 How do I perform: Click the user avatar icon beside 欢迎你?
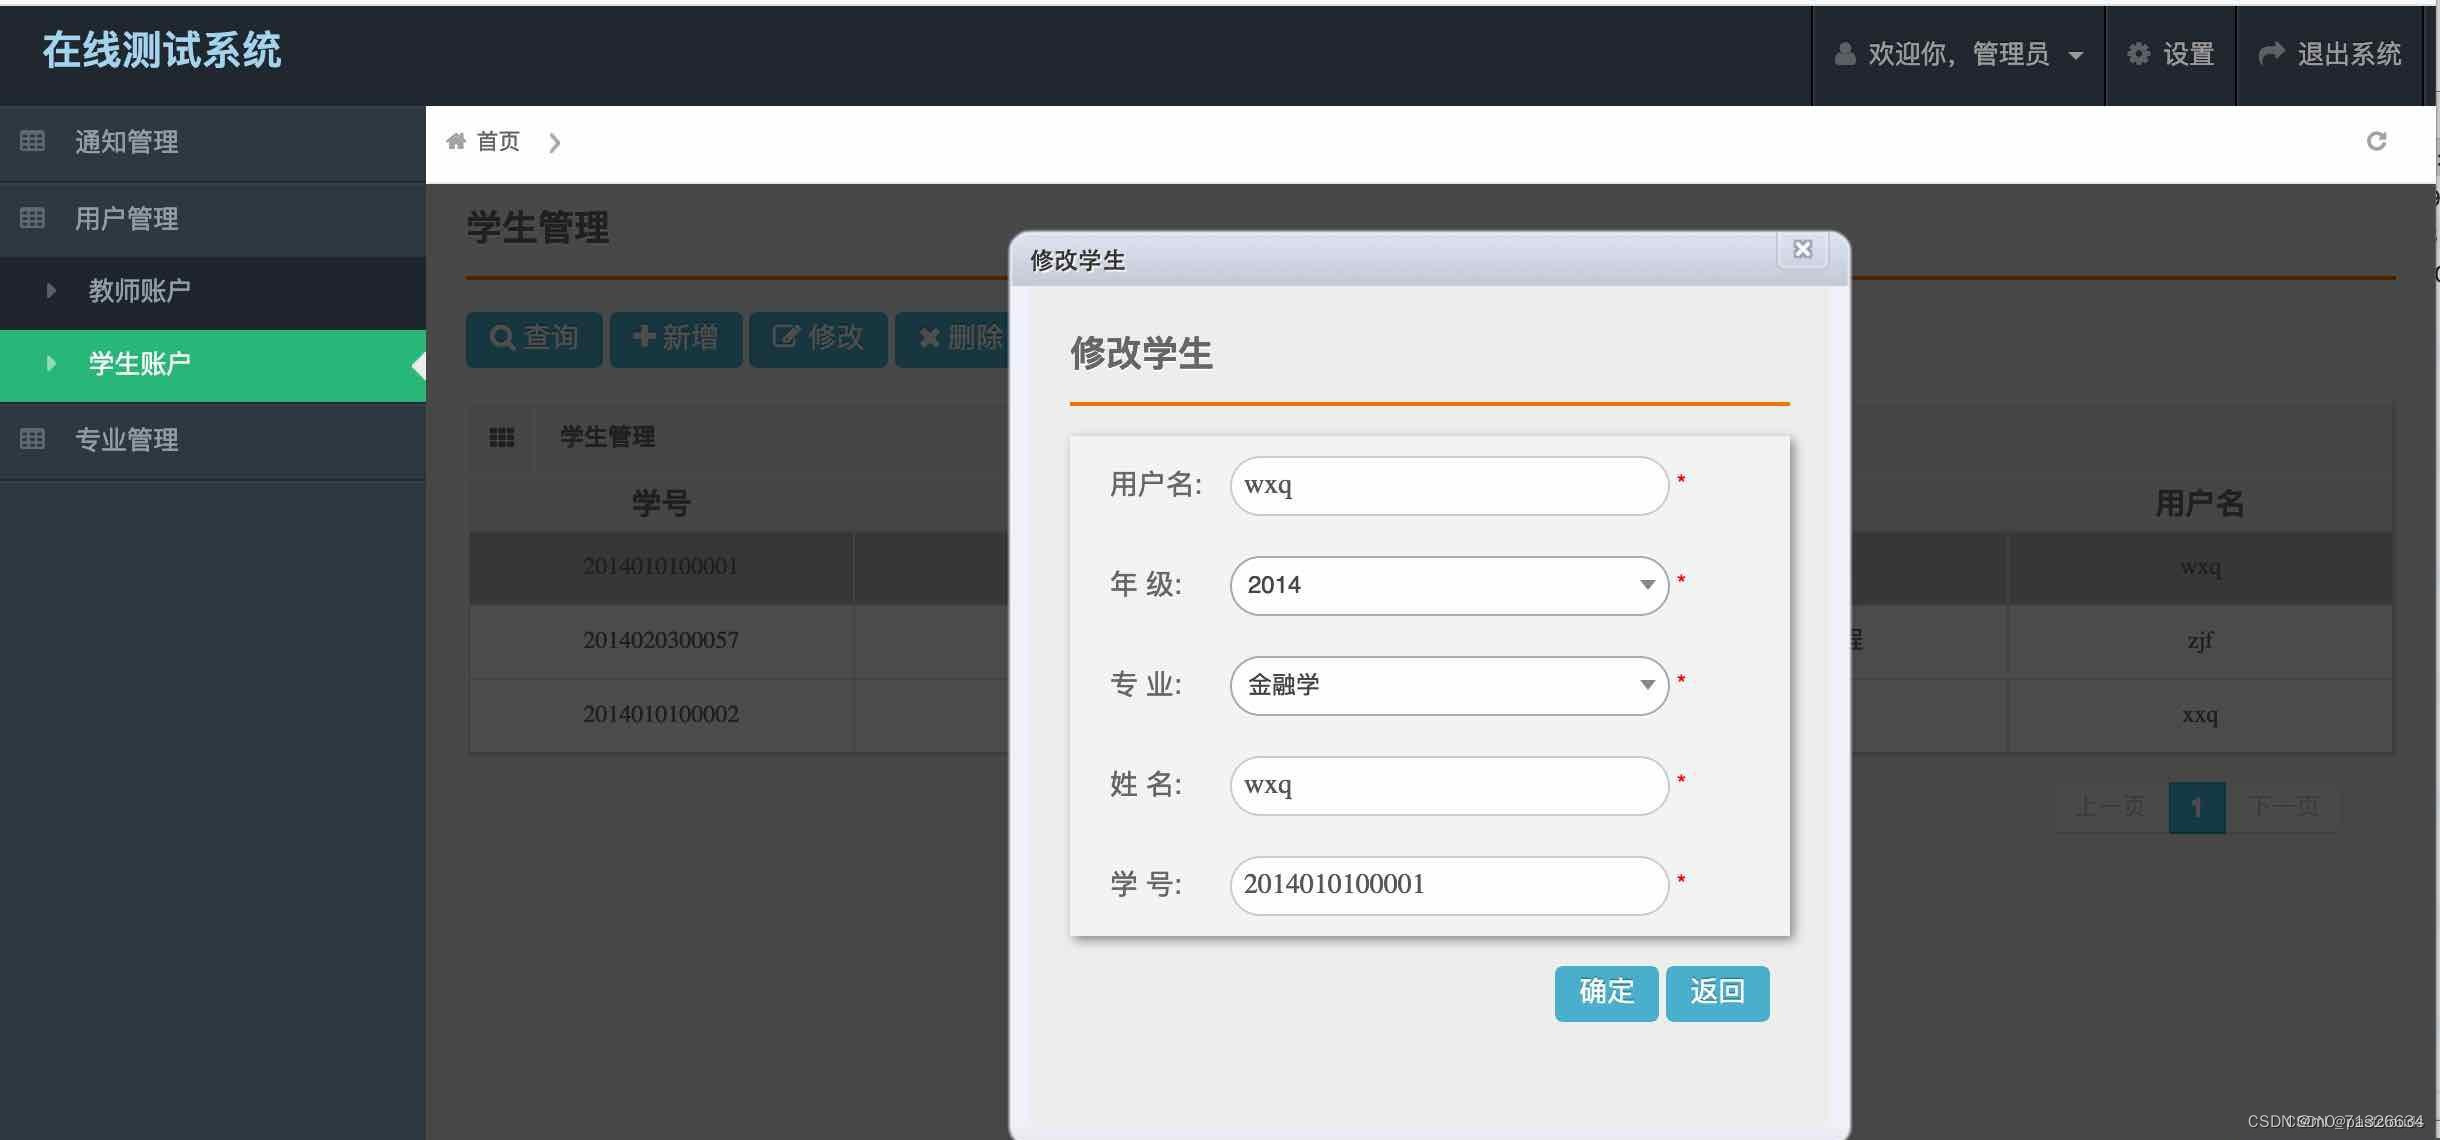[1845, 53]
